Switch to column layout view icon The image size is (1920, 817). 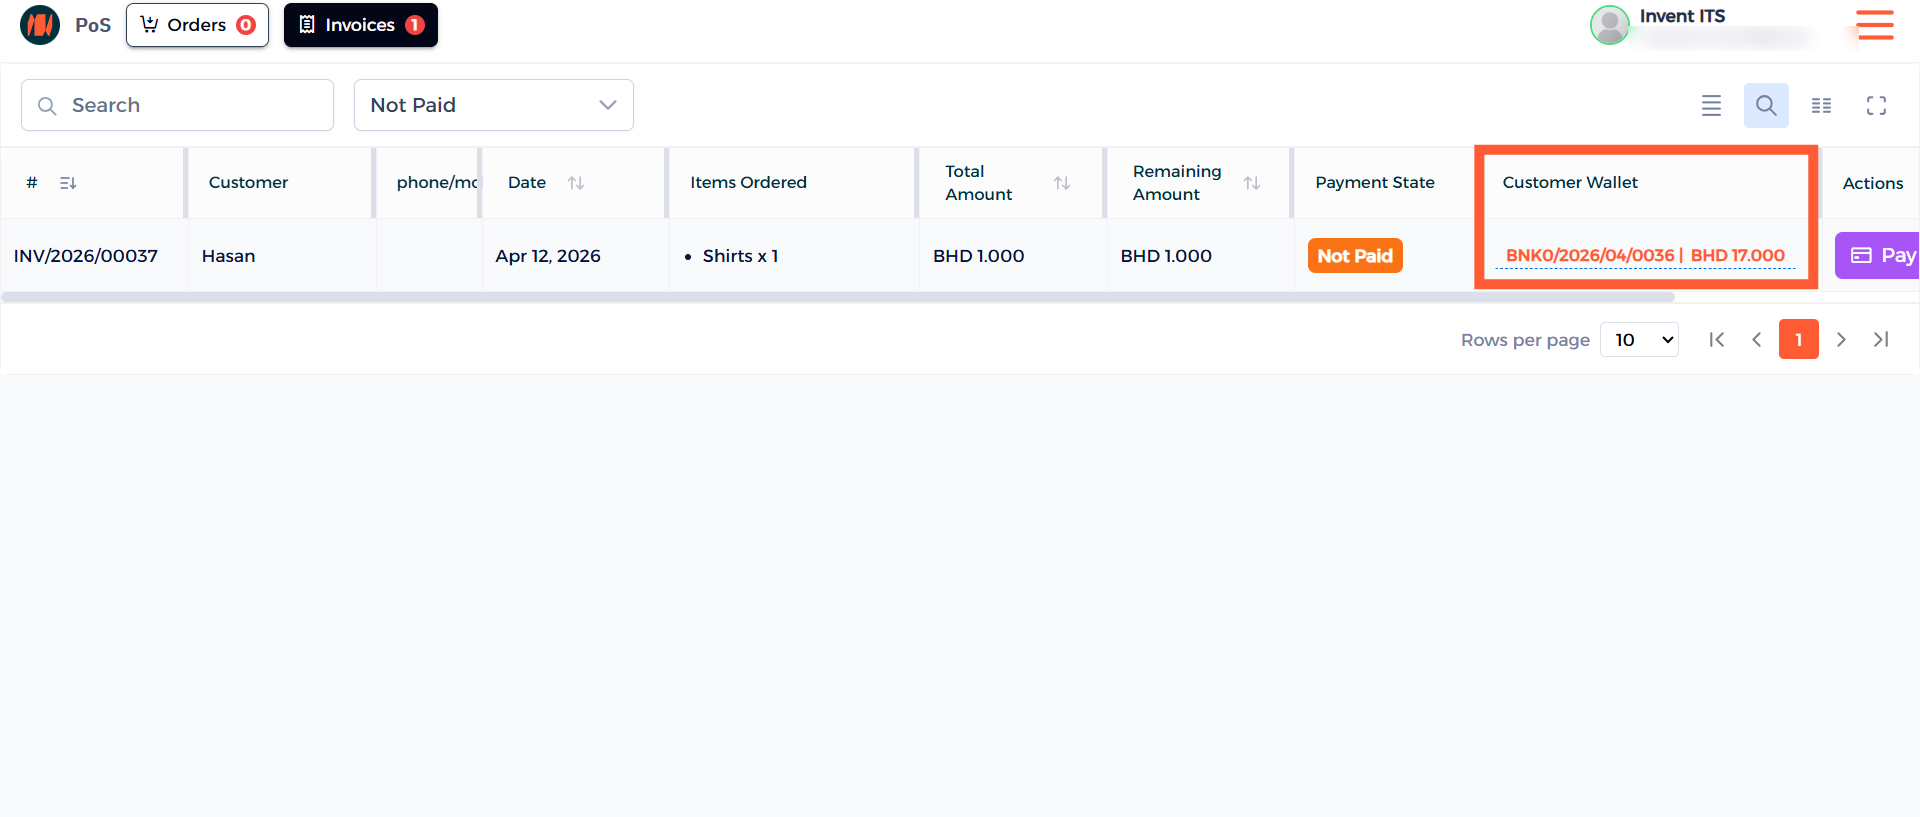(1821, 105)
